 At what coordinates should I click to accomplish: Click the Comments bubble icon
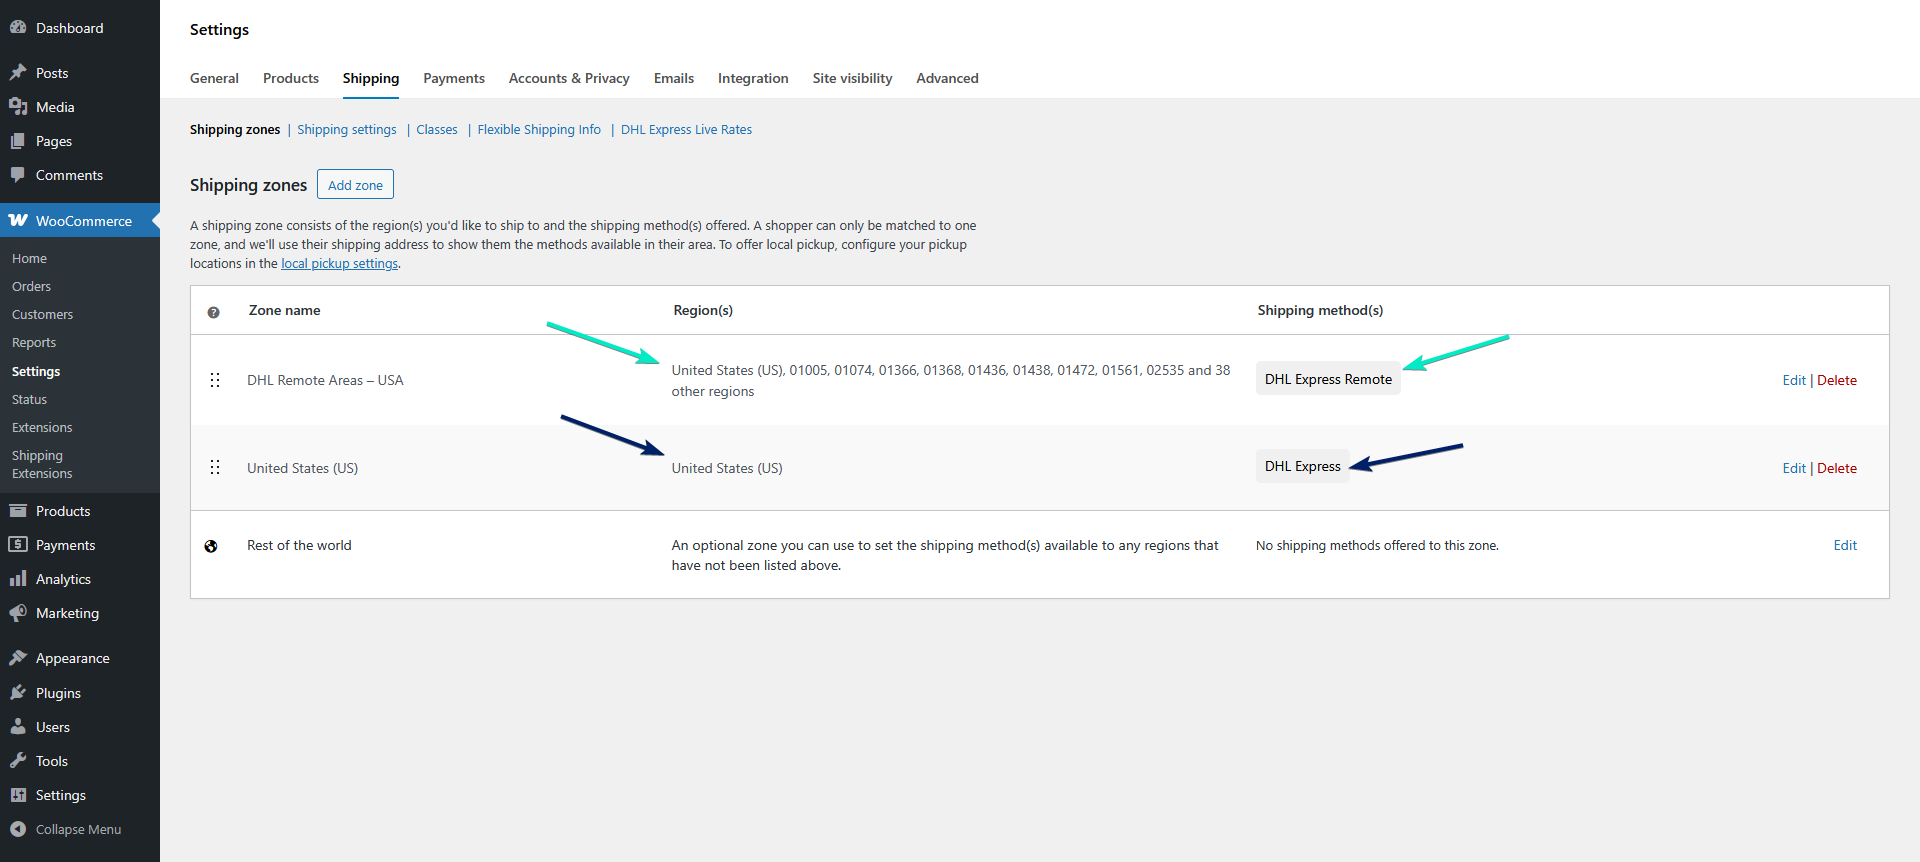point(18,175)
